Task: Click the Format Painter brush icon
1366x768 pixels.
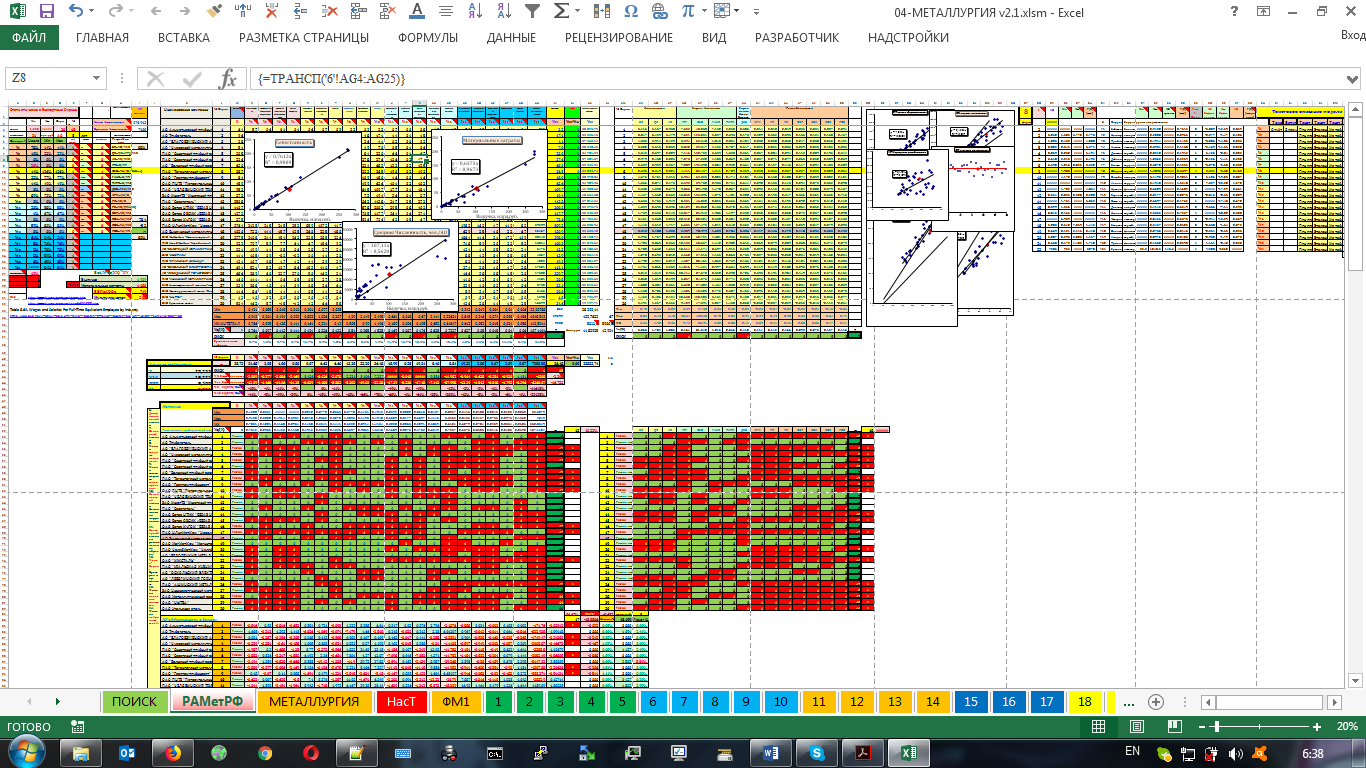Action: [213, 12]
